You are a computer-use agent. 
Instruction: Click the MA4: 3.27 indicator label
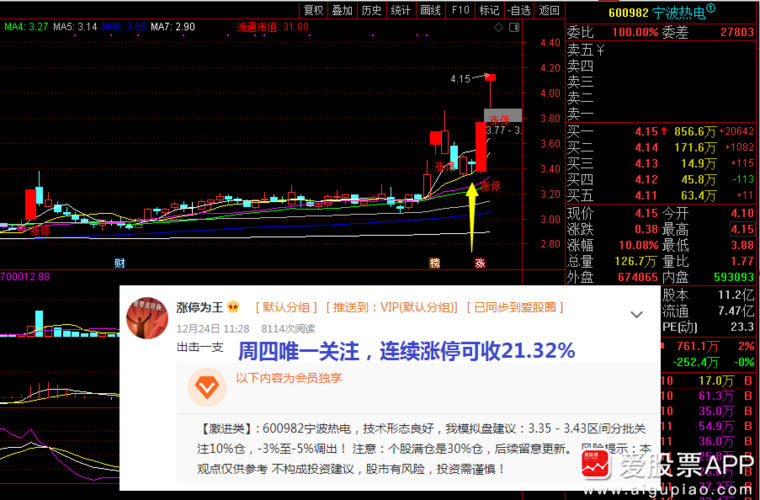click(26, 27)
